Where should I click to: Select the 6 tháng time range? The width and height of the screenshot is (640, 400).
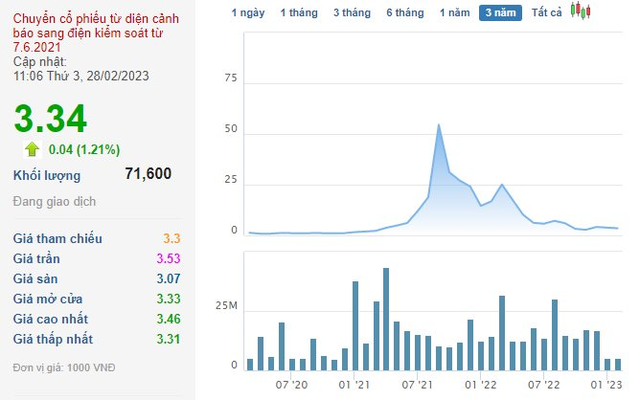click(405, 13)
